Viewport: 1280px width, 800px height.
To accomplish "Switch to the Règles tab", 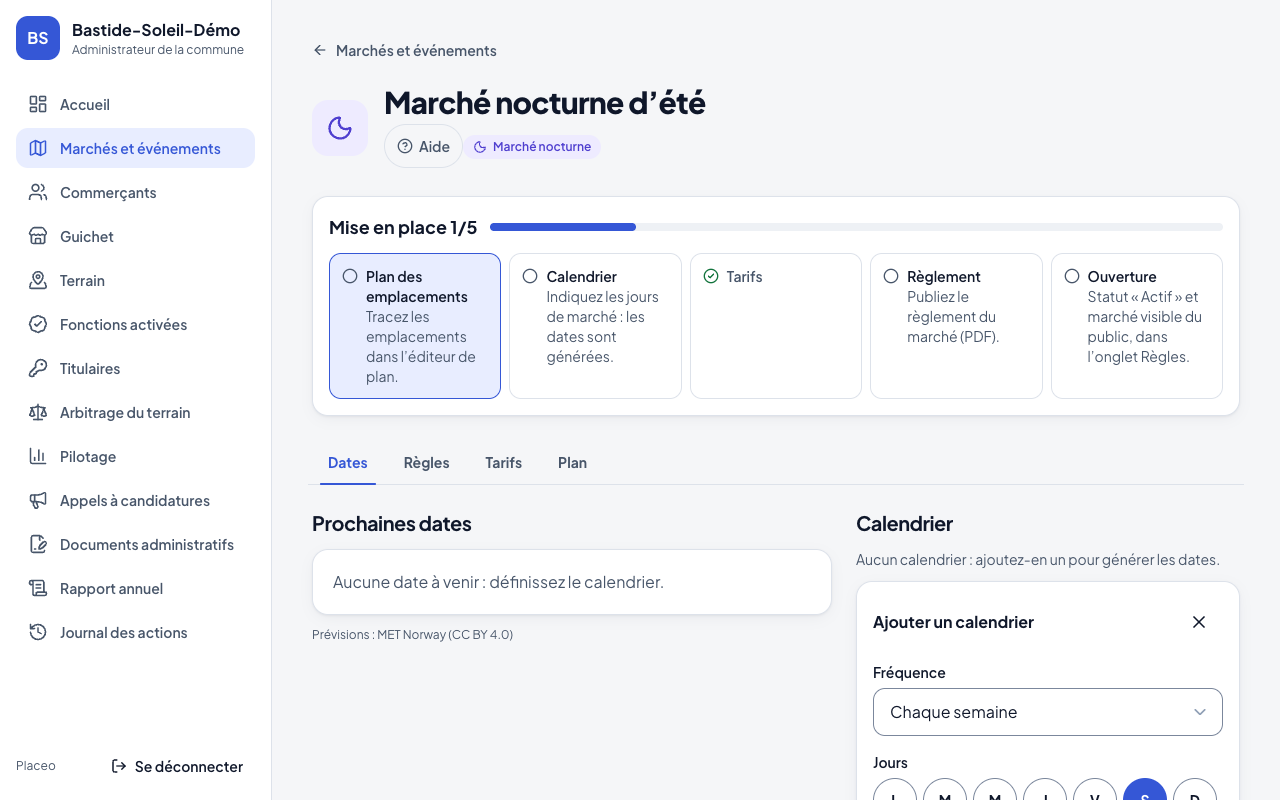I will point(426,463).
